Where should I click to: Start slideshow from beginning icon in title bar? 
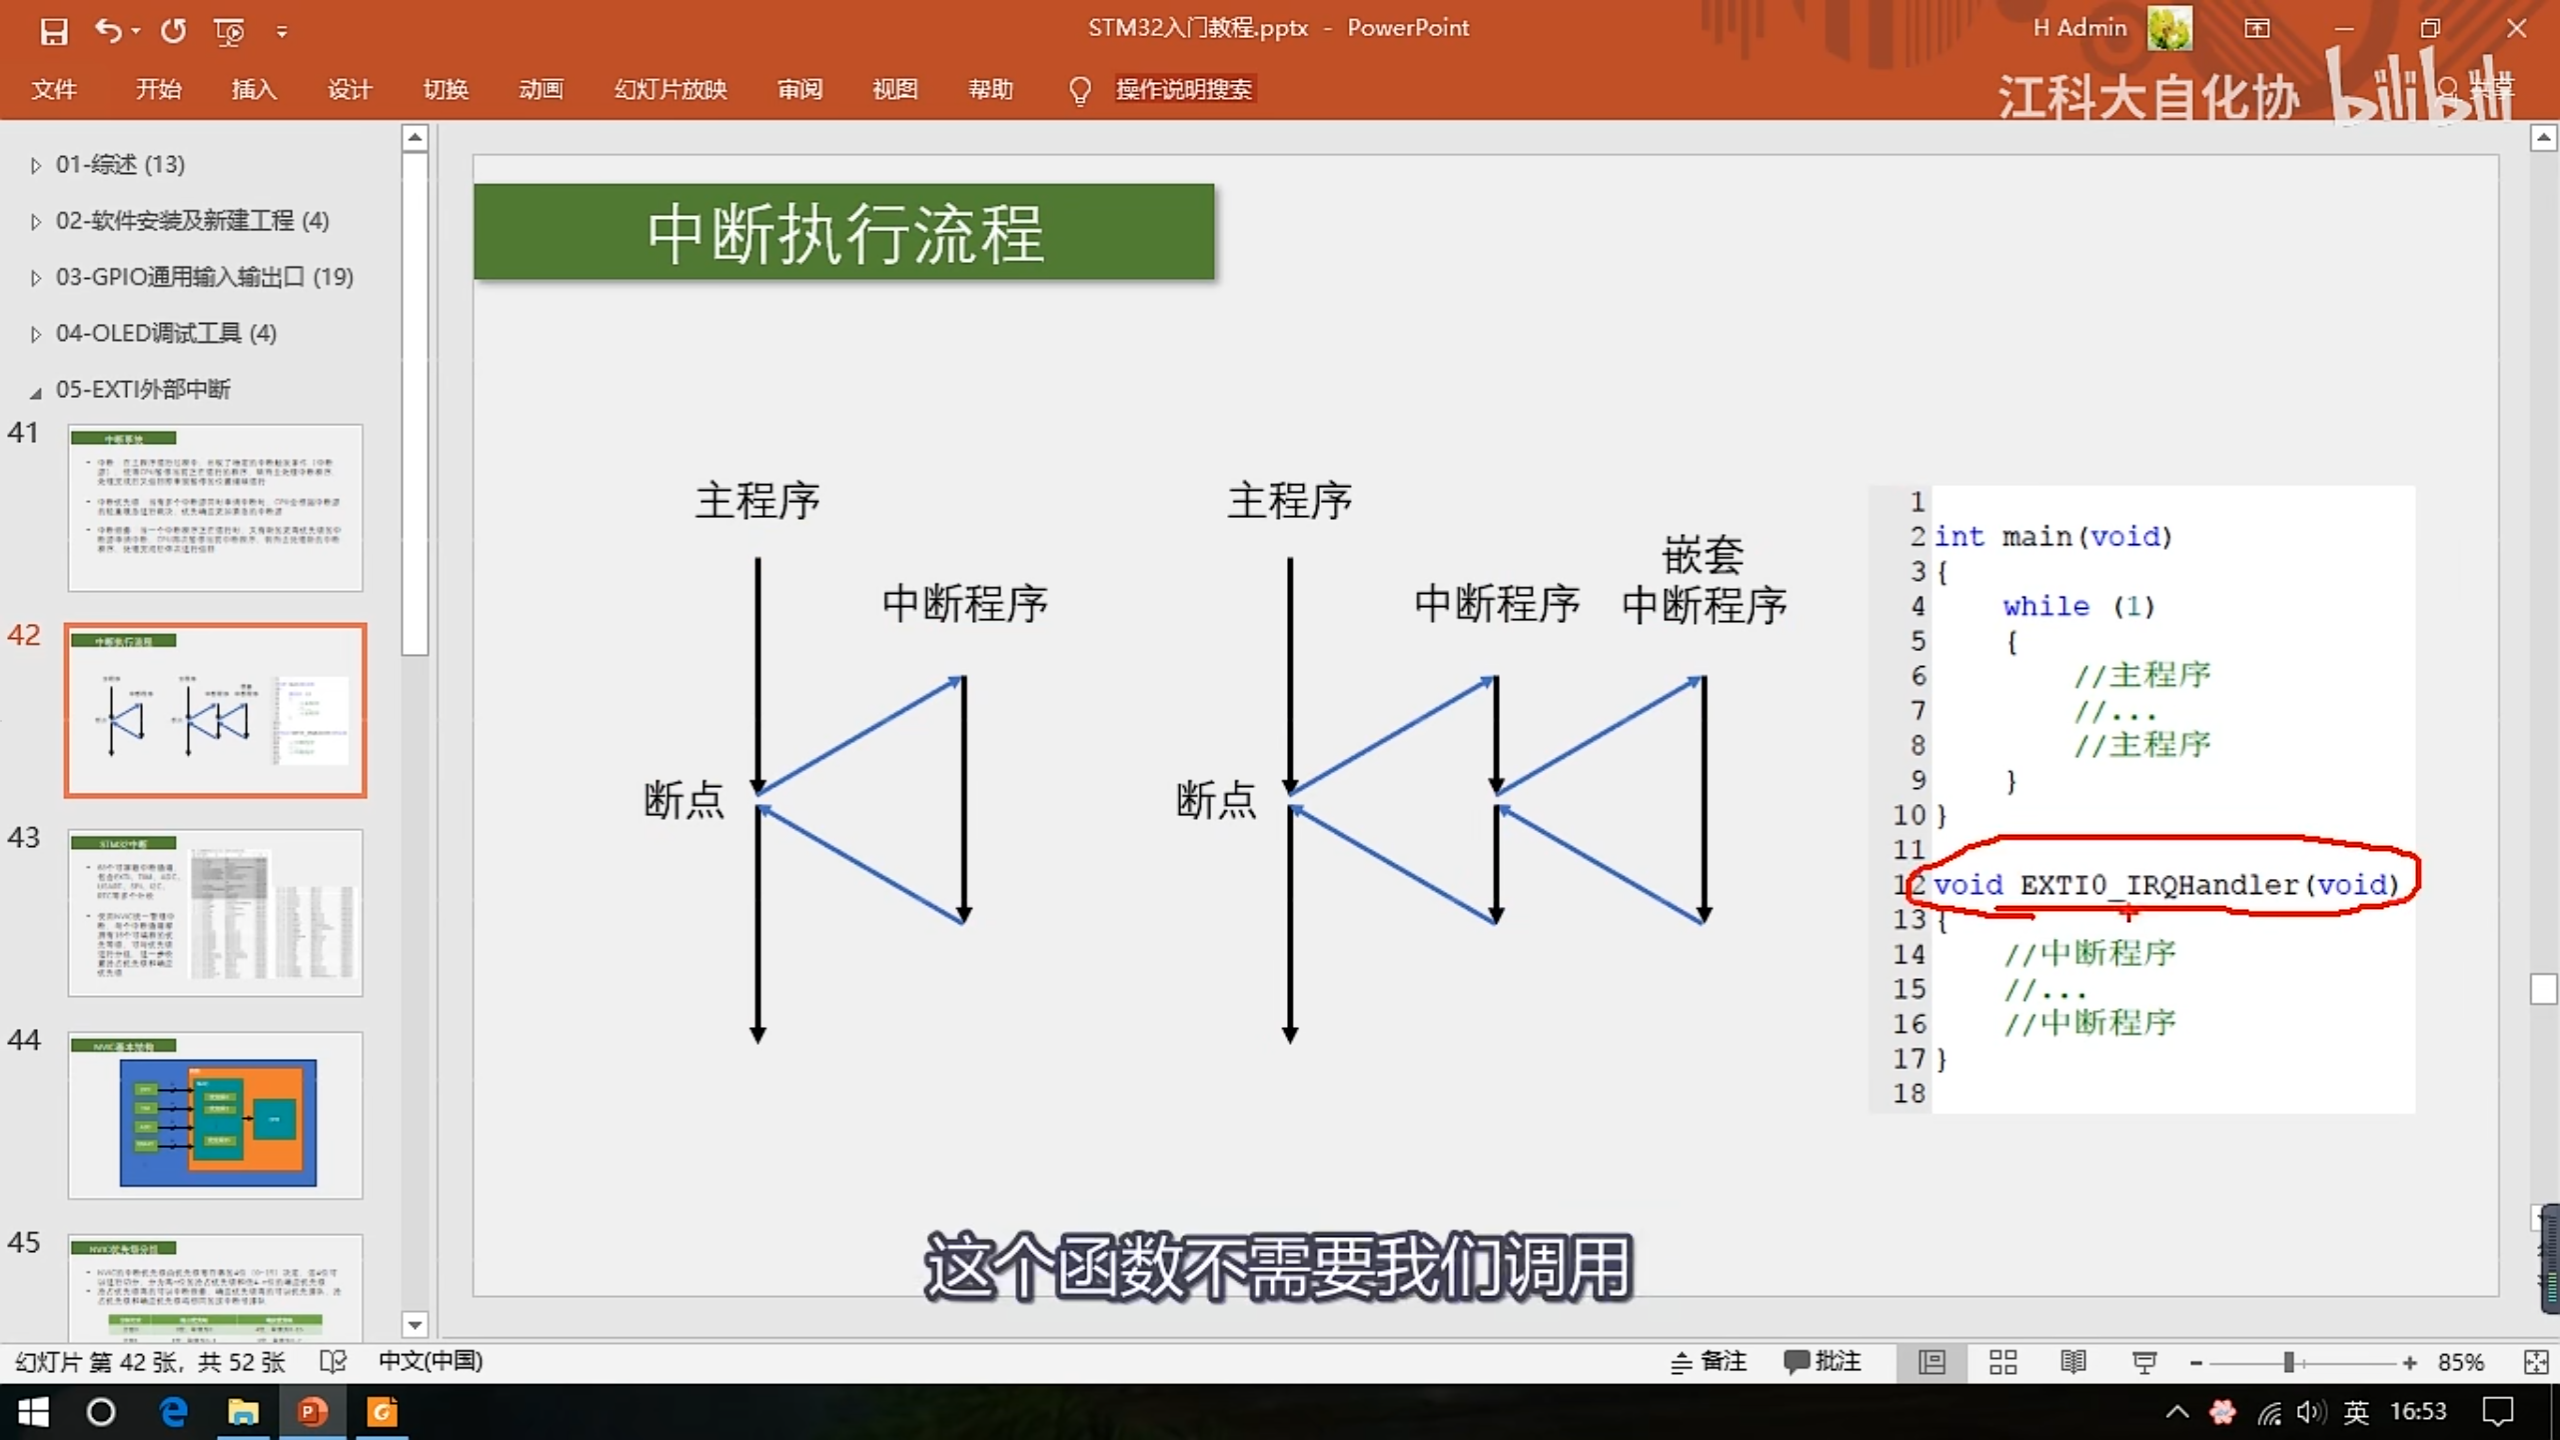tap(229, 32)
